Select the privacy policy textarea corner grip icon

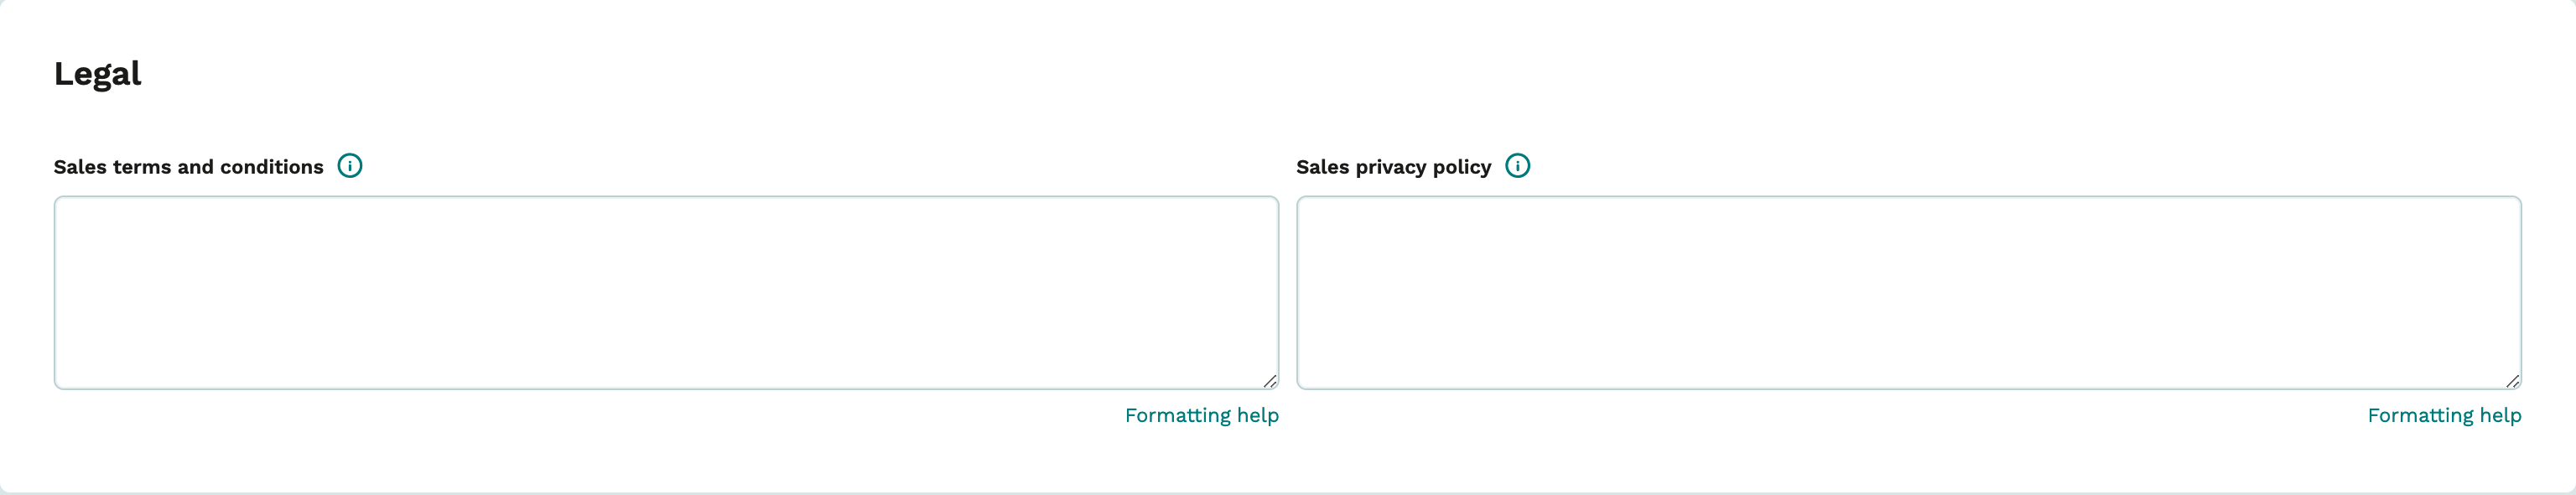pos(2512,380)
